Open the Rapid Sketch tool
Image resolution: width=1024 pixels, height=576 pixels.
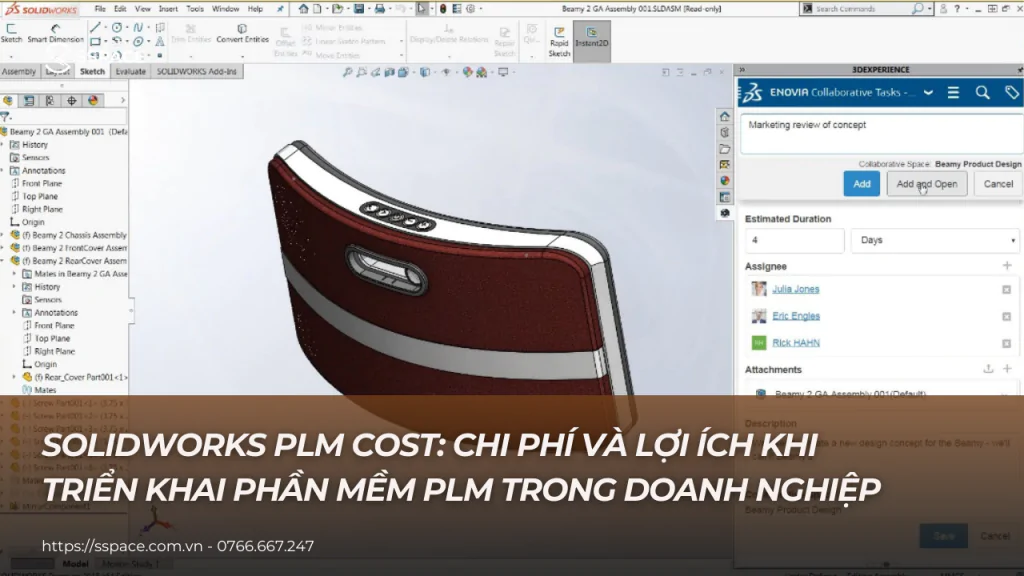(x=559, y=42)
